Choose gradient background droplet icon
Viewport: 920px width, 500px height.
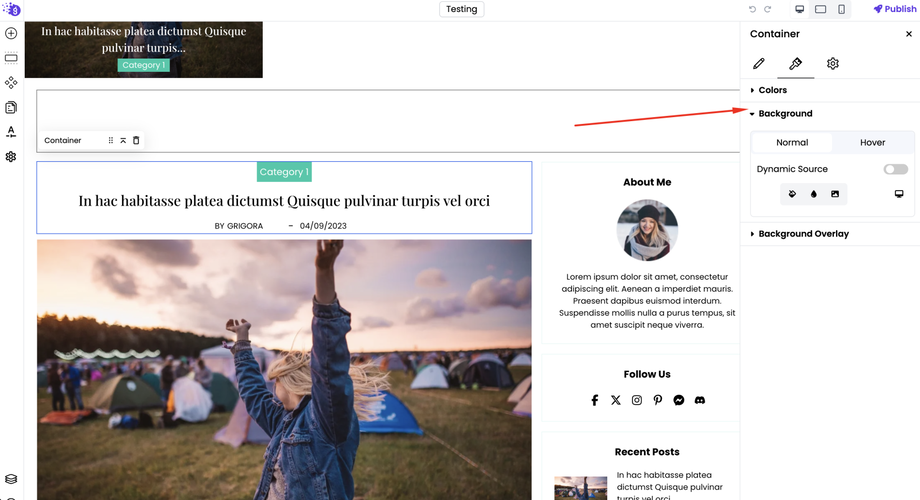(x=814, y=194)
